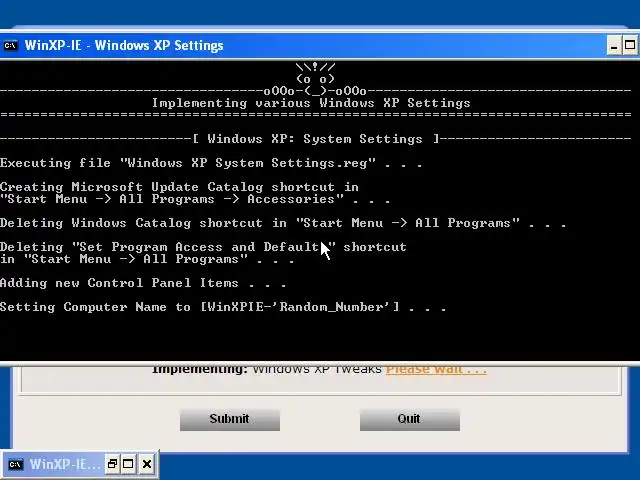Click the "Implementing:" status label behind console
The width and height of the screenshot is (640, 480).
tap(200, 370)
